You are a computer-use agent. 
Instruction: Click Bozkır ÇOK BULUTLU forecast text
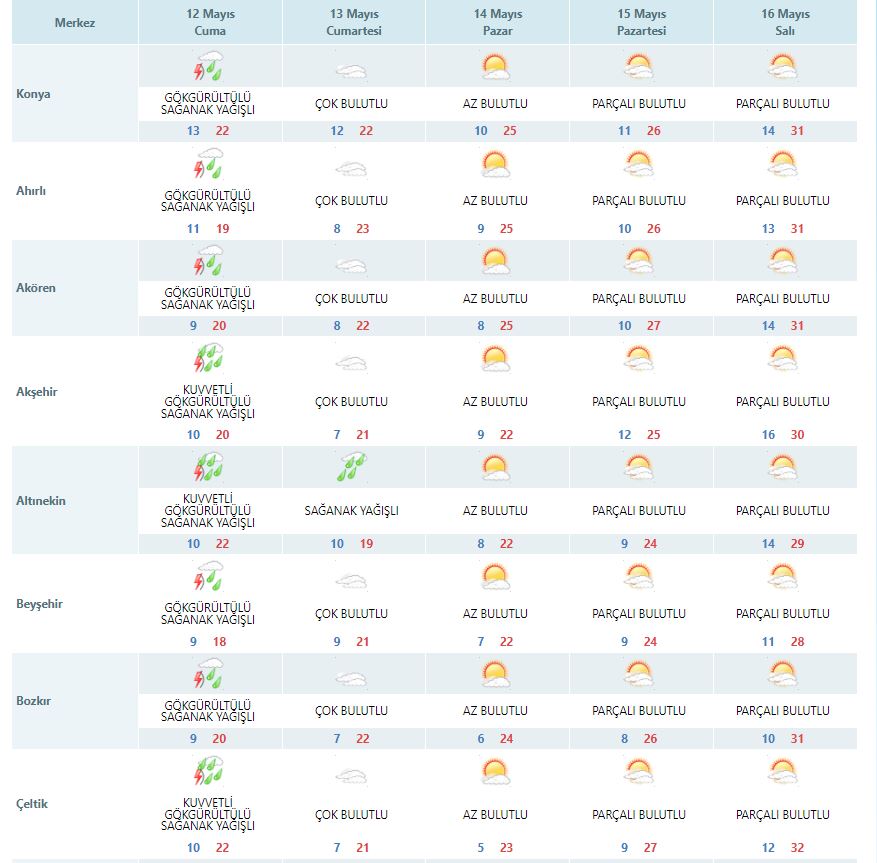click(x=351, y=711)
